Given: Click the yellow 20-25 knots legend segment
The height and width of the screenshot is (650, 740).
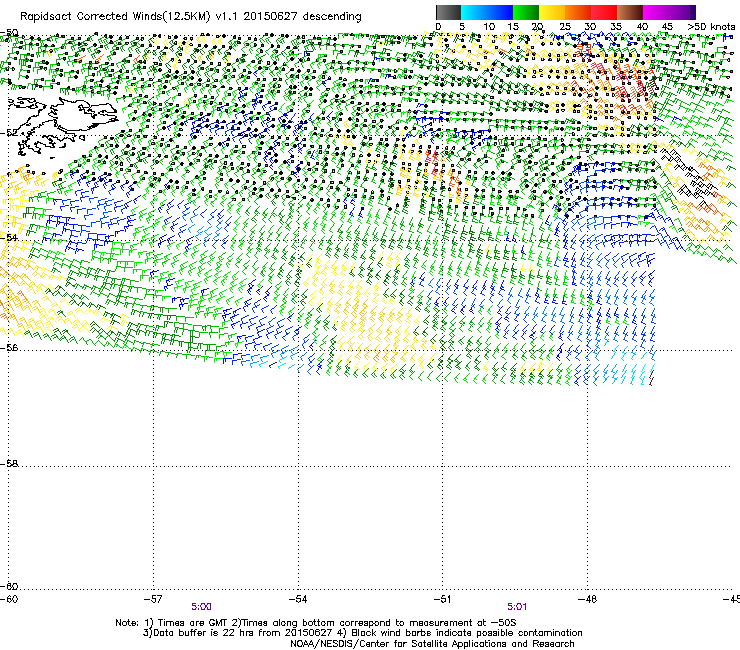Looking at the screenshot, I should pos(552,12).
